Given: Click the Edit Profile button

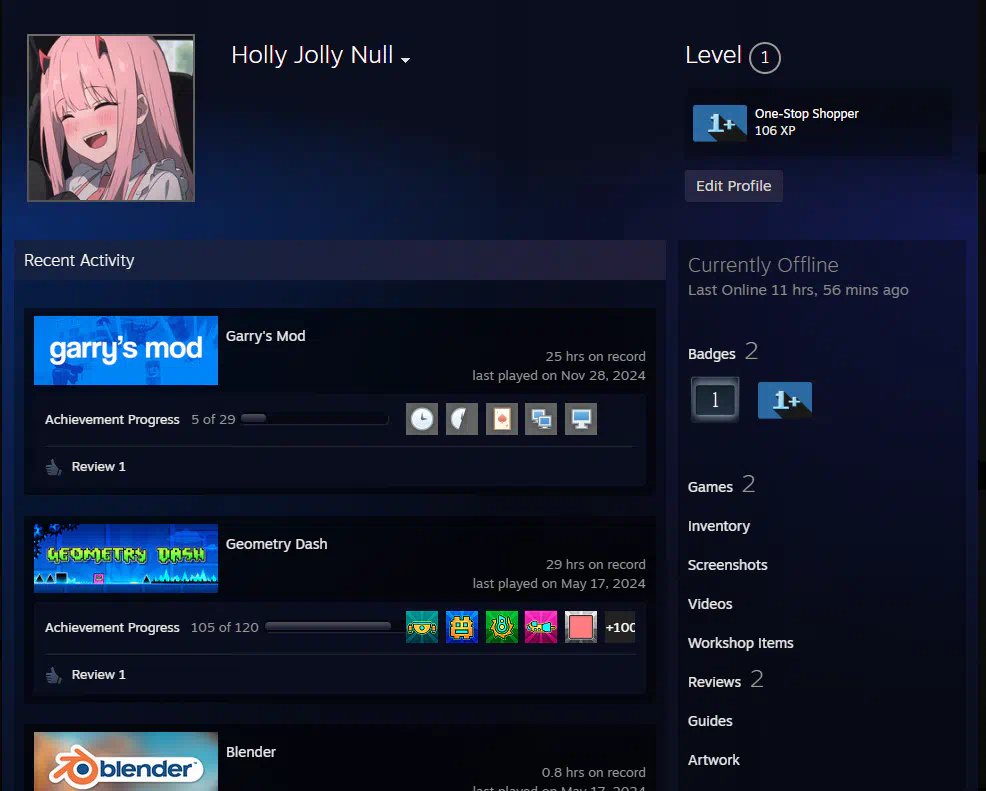Looking at the screenshot, I should [733, 186].
